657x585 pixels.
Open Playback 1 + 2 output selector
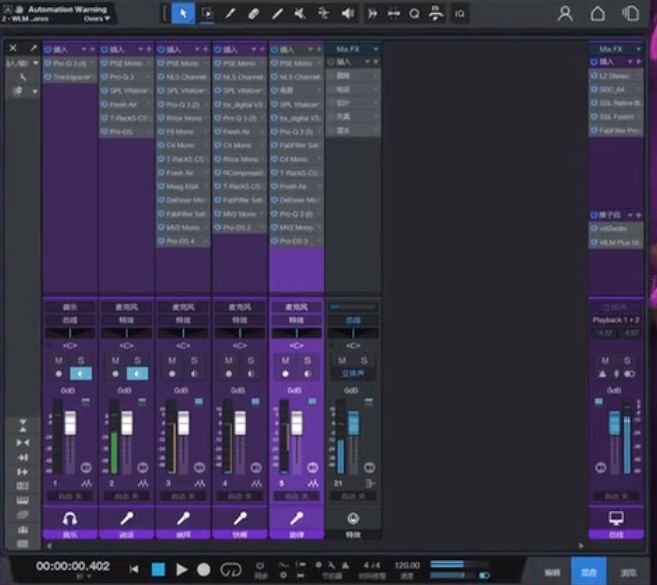tap(616, 320)
